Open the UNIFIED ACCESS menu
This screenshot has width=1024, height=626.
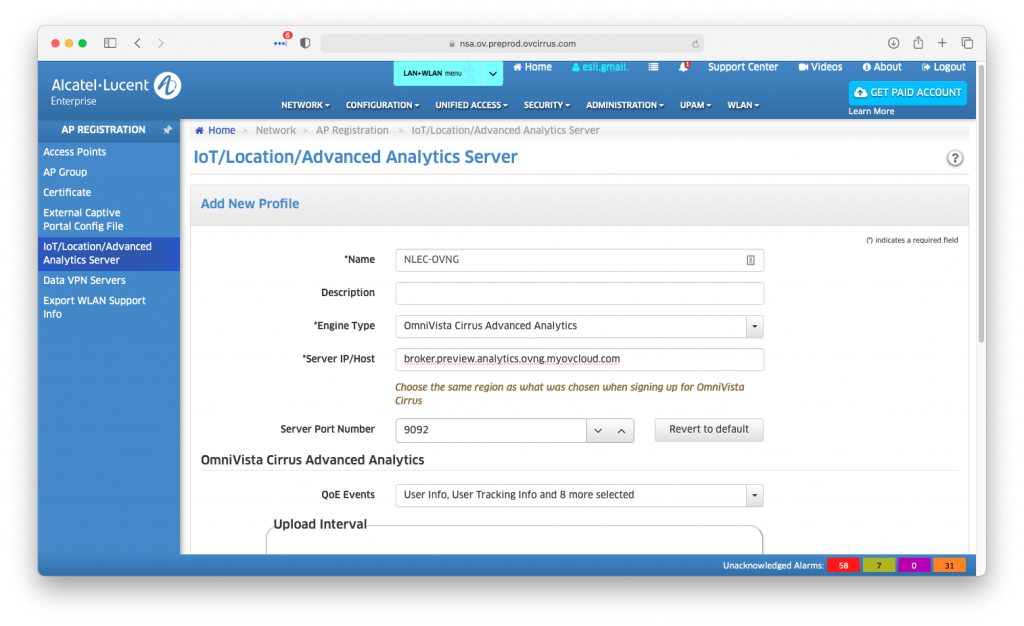click(x=471, y=105)
